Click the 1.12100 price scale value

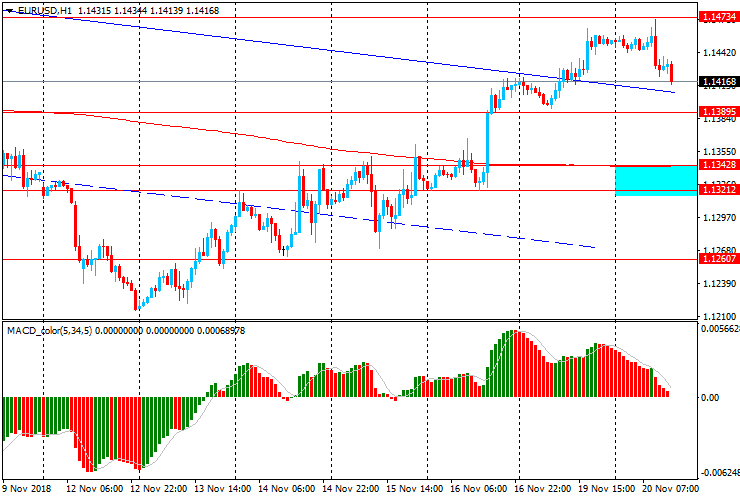pos(719,316)
